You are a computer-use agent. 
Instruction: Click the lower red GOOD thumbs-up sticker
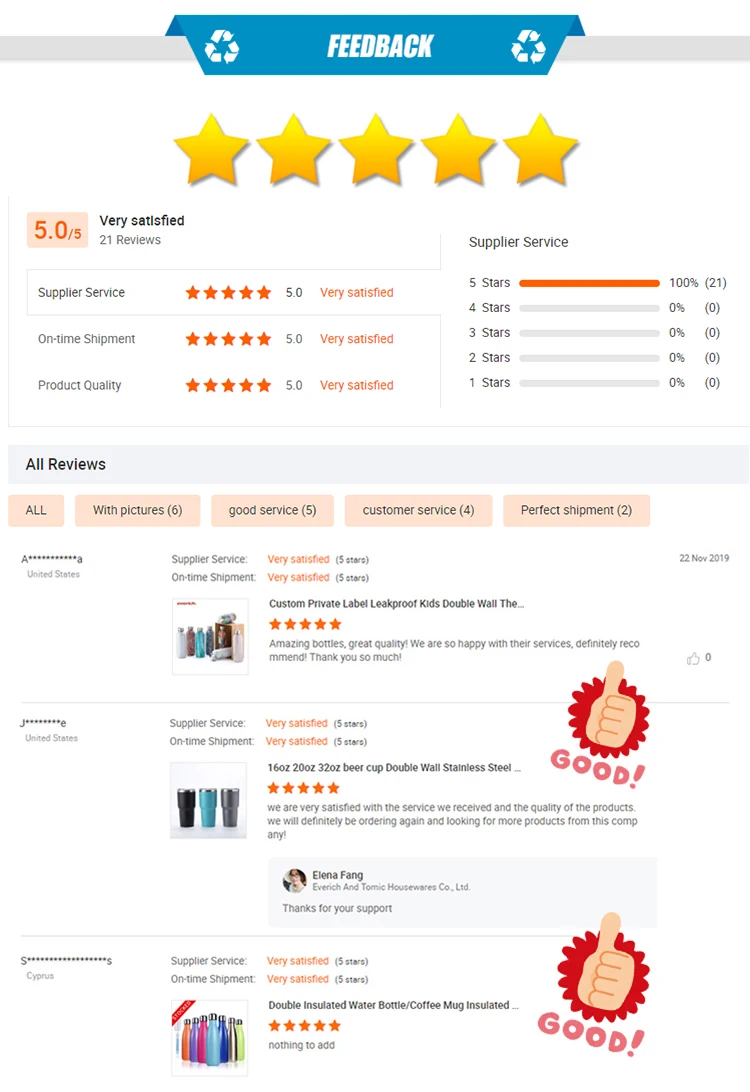click(596, 984)
